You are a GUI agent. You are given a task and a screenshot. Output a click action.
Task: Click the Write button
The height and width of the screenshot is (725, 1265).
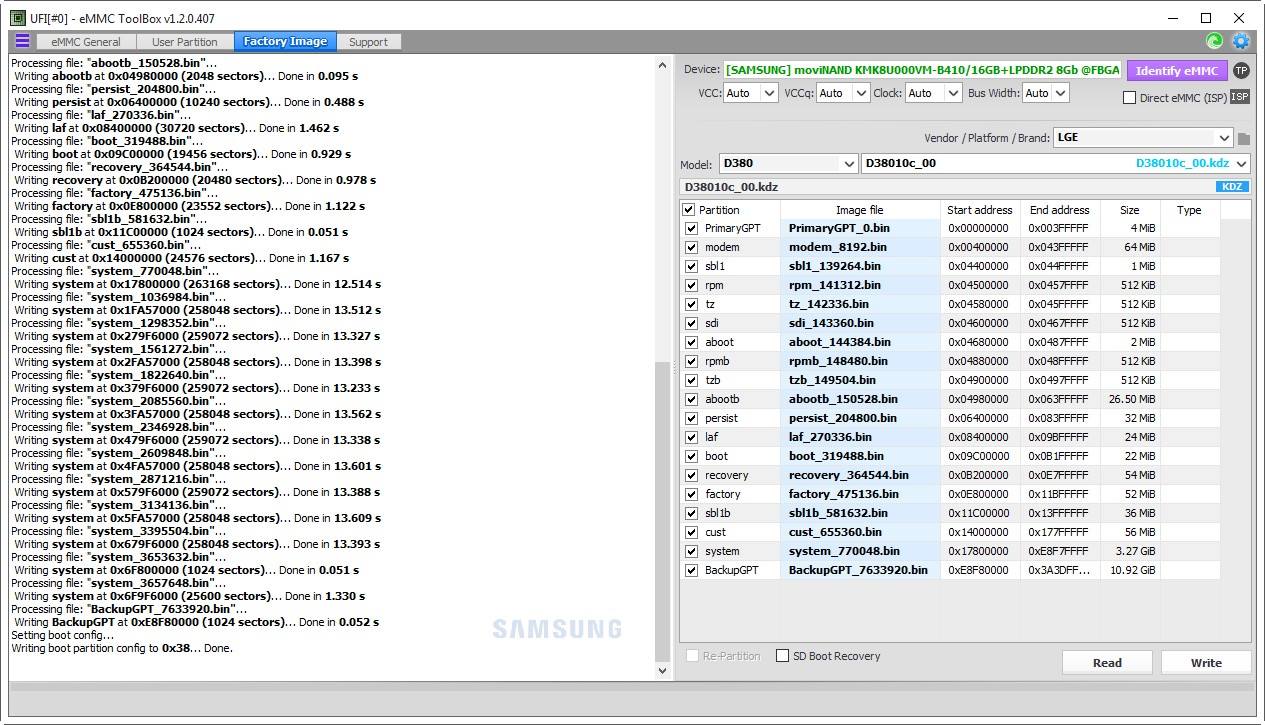coord(1206,662)
